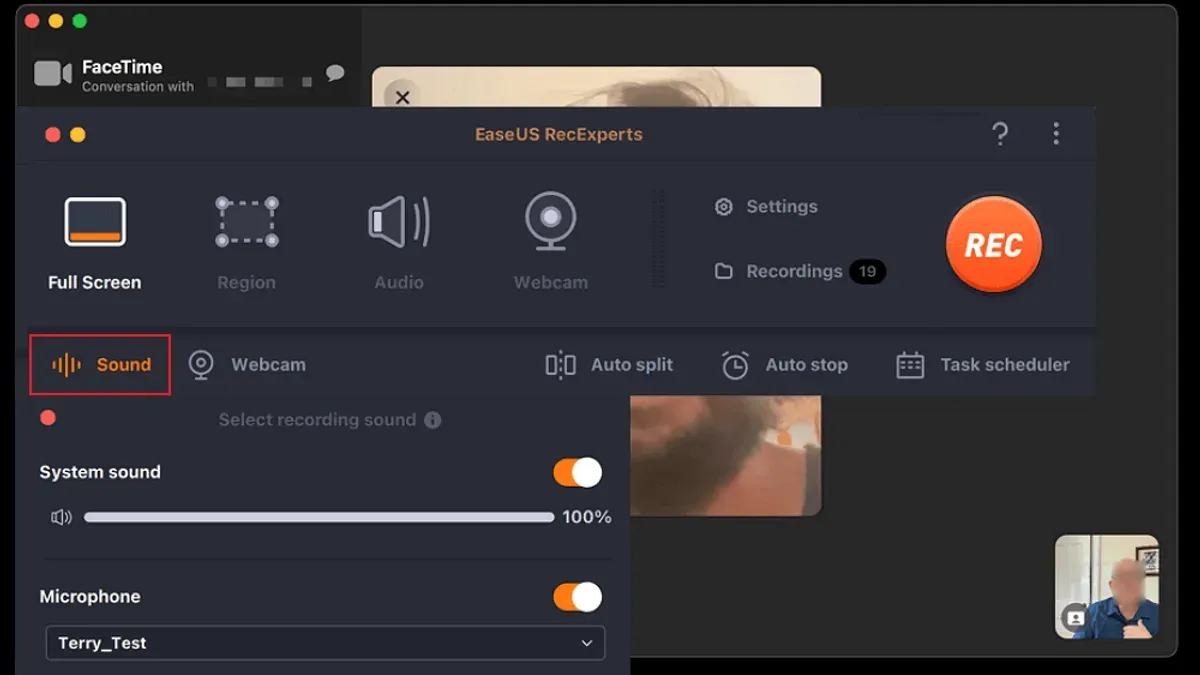Open the Auto stop option
1200x675 pixels.
tap(785, 365)
